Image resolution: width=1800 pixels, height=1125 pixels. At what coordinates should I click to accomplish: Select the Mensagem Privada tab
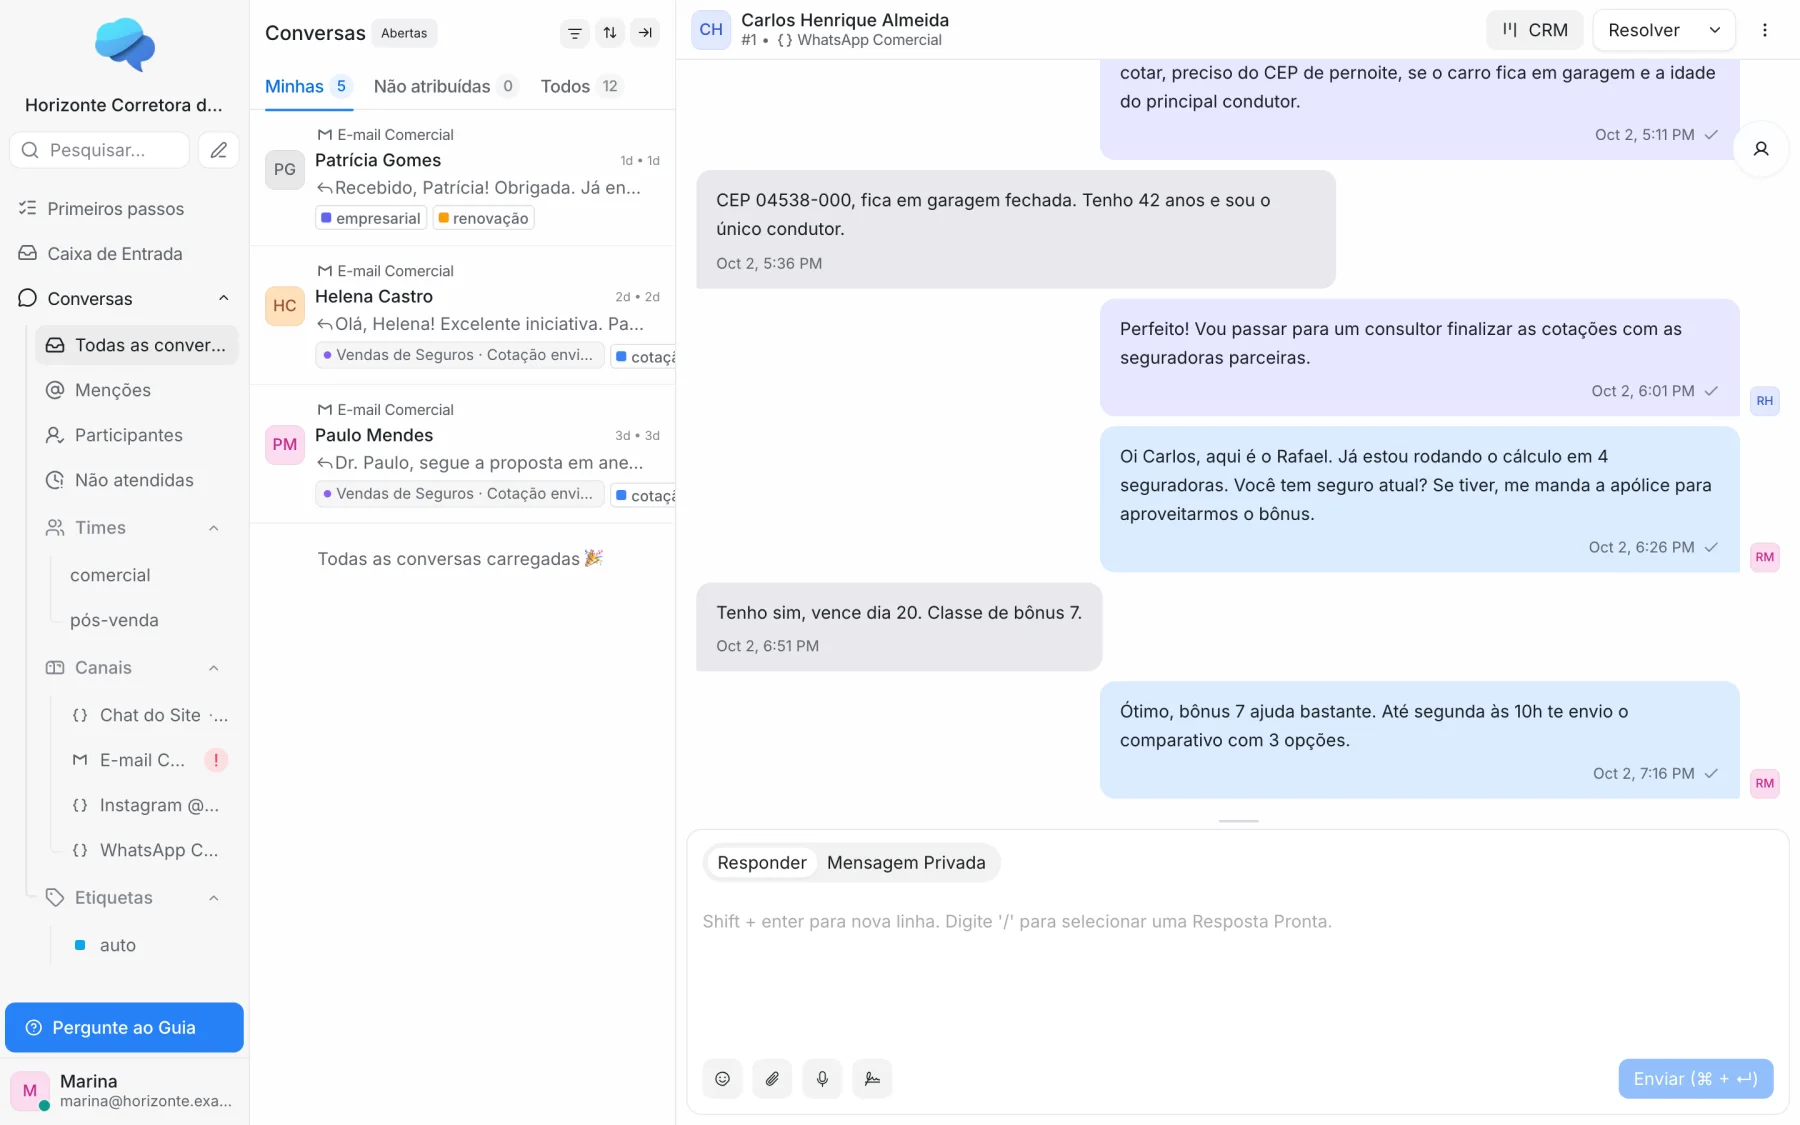coord(906,863)
